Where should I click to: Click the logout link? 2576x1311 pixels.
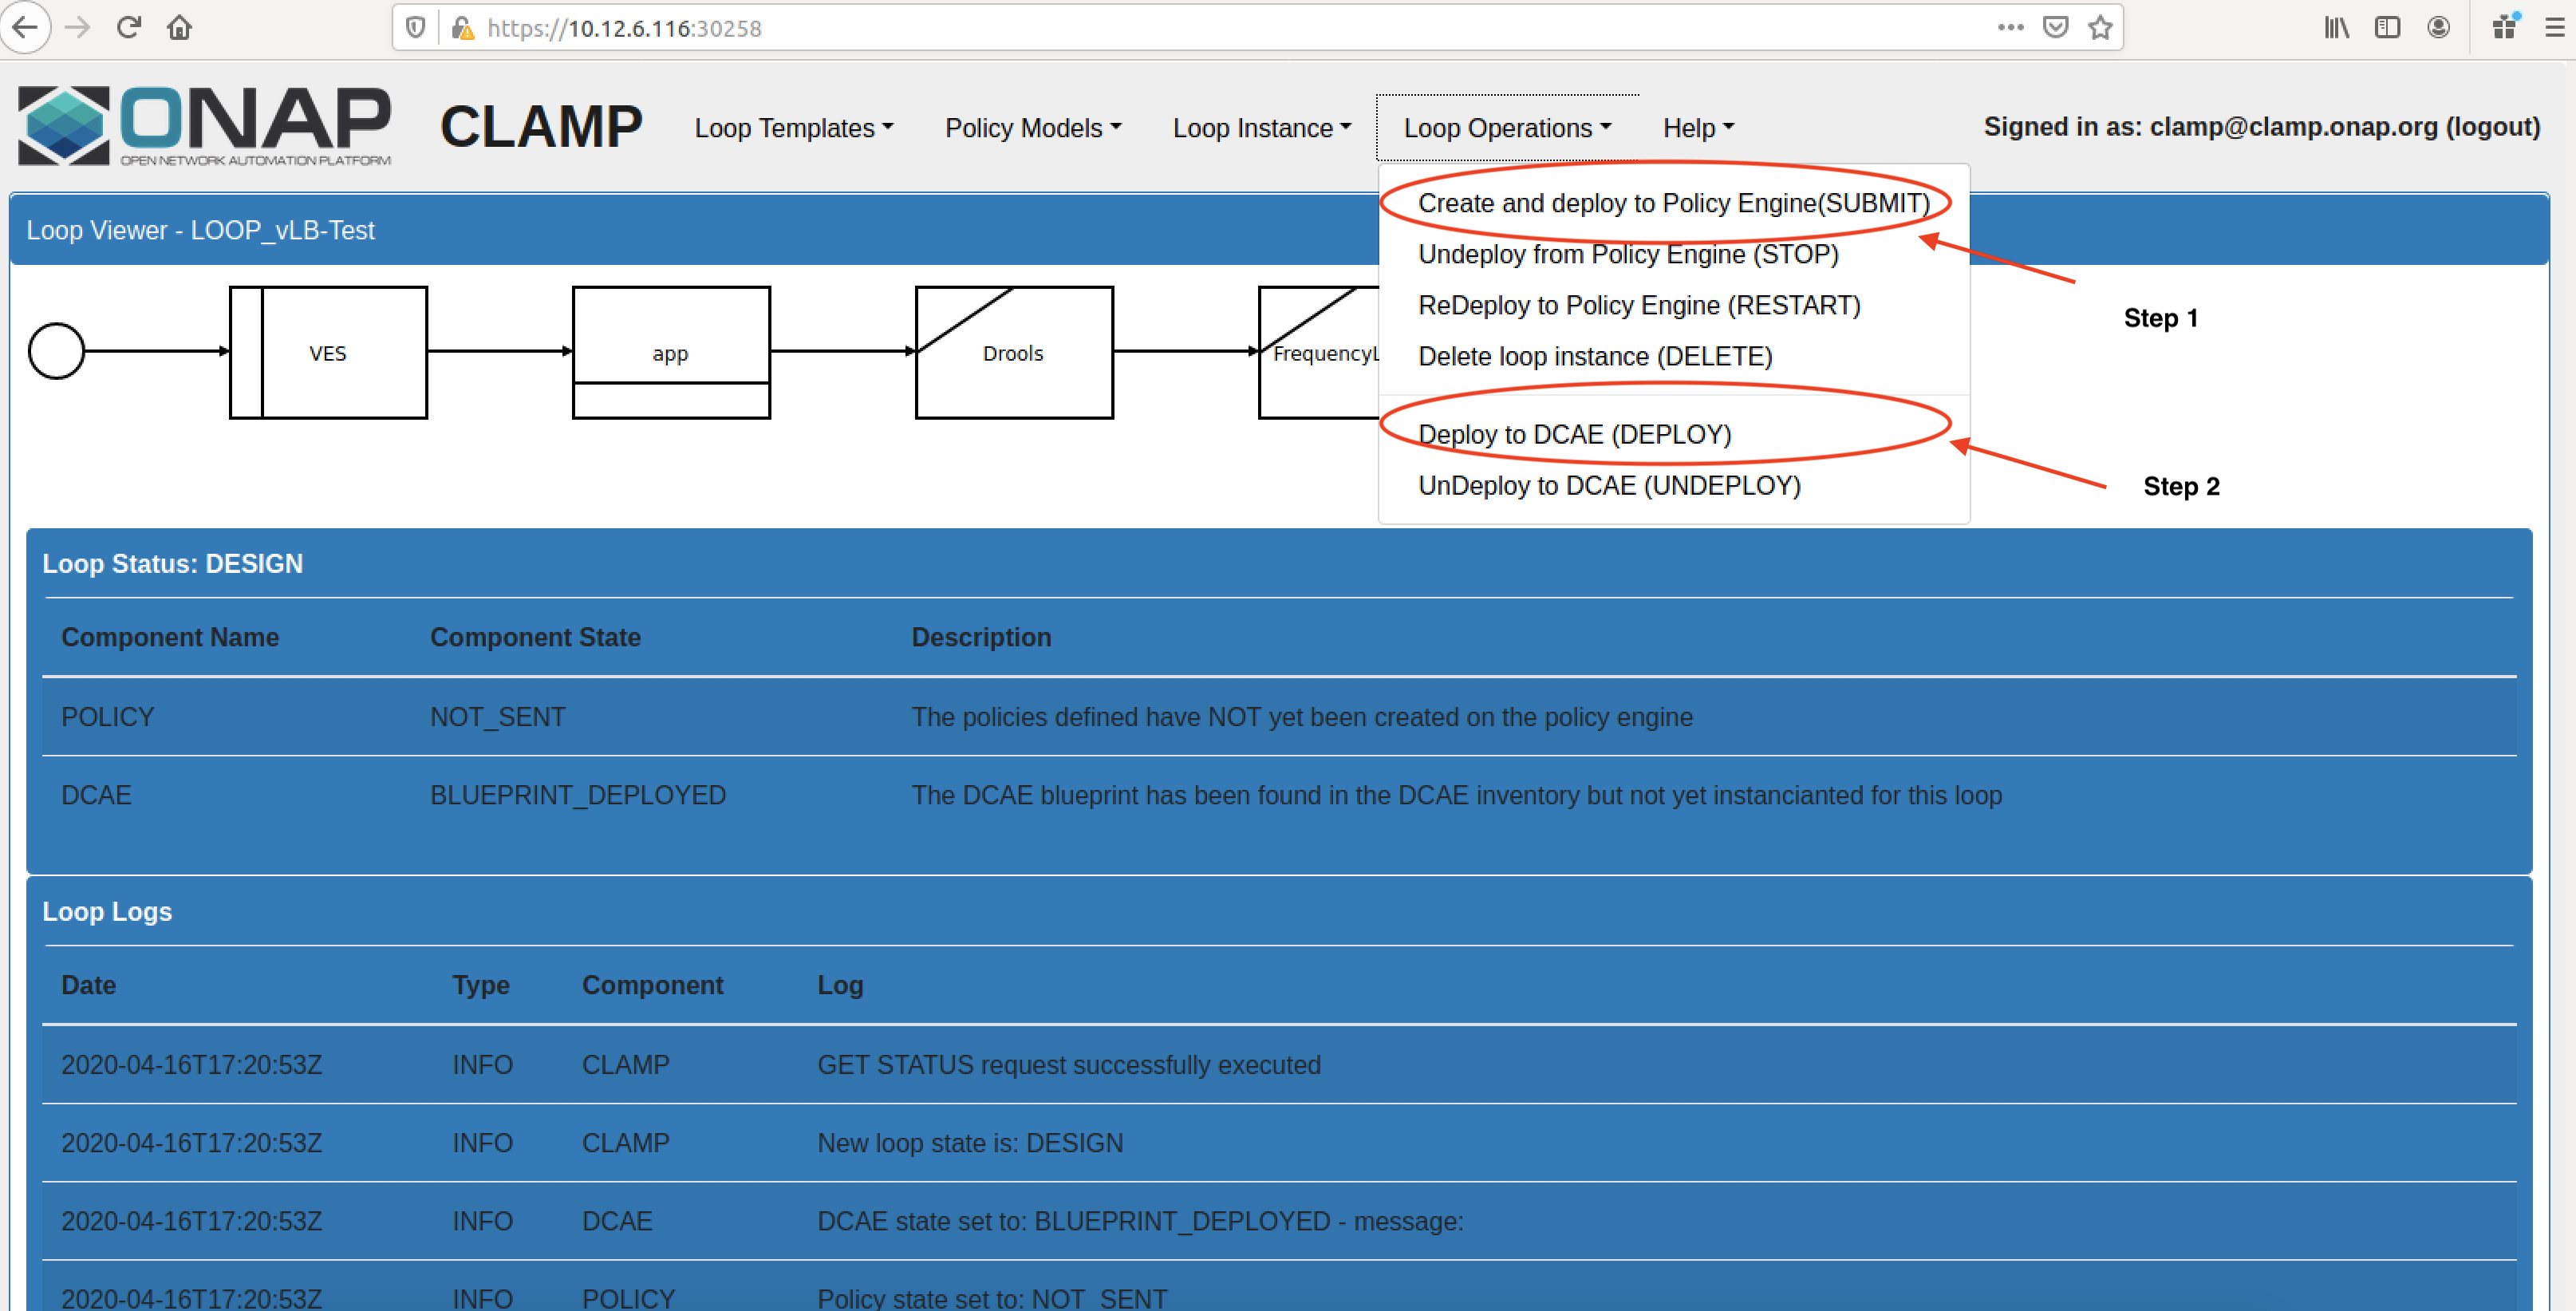pos(2492,127)
